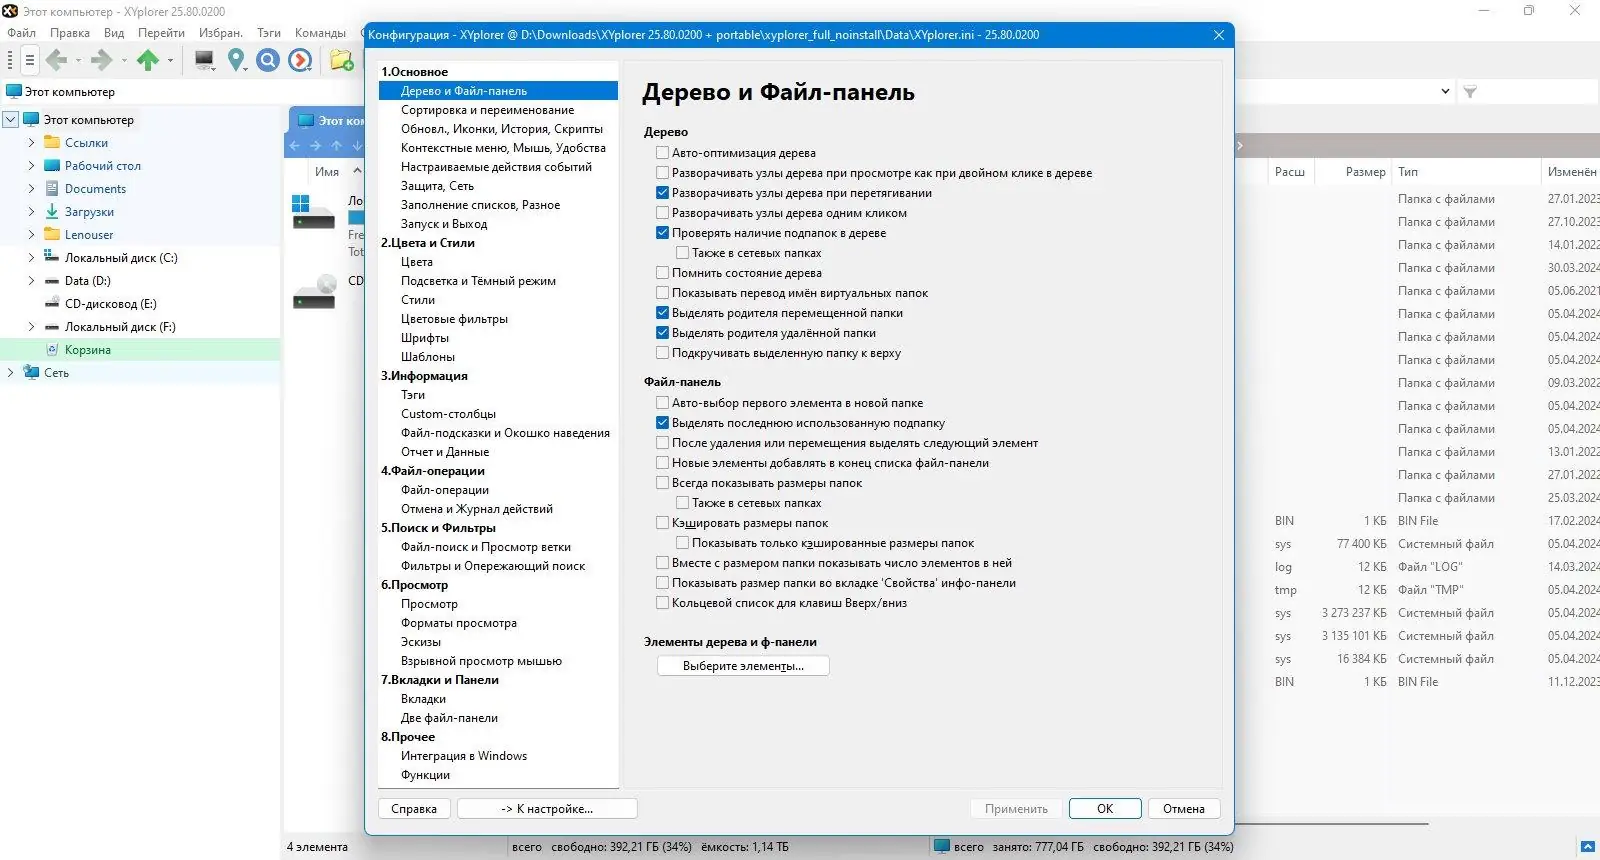
Task: Click the Windows drive icon in file list
Action: click(312, 211)
